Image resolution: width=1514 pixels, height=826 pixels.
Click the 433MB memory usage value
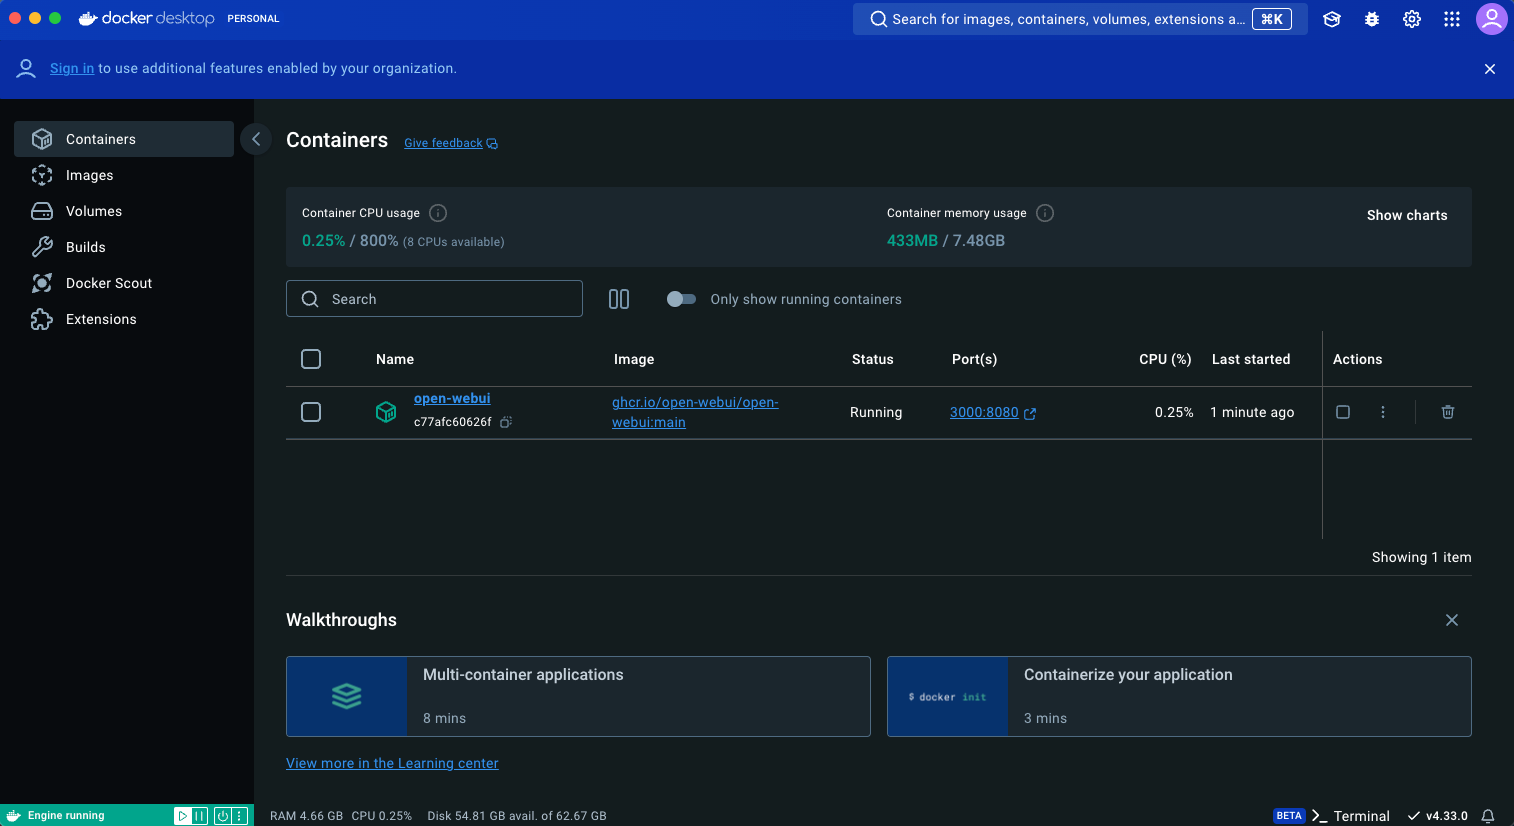(x=912, y=240)
